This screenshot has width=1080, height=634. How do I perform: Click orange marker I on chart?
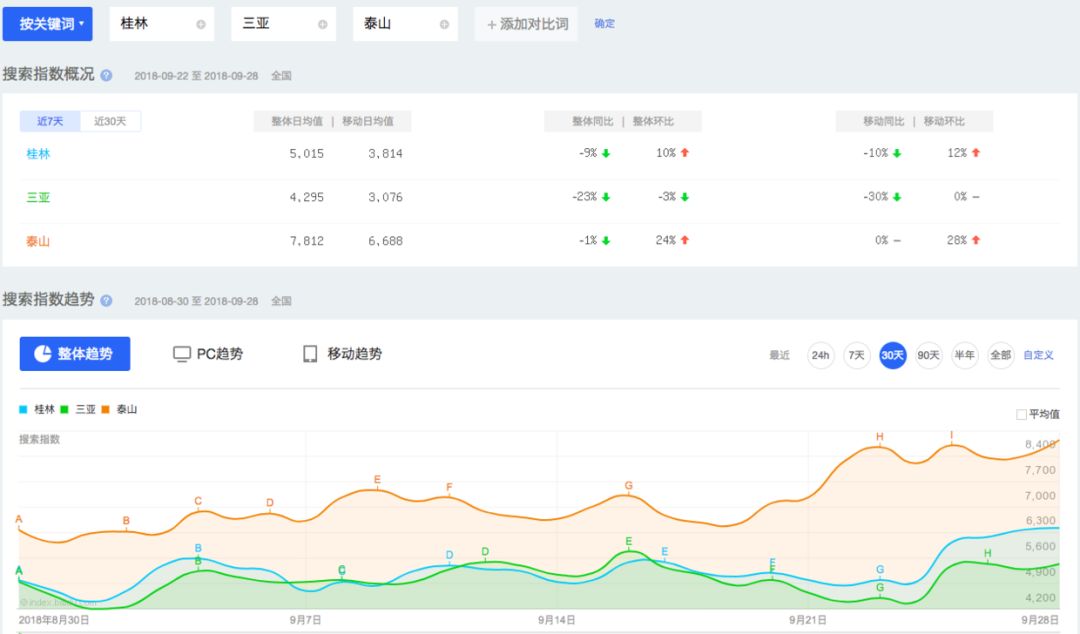[951, 435]
